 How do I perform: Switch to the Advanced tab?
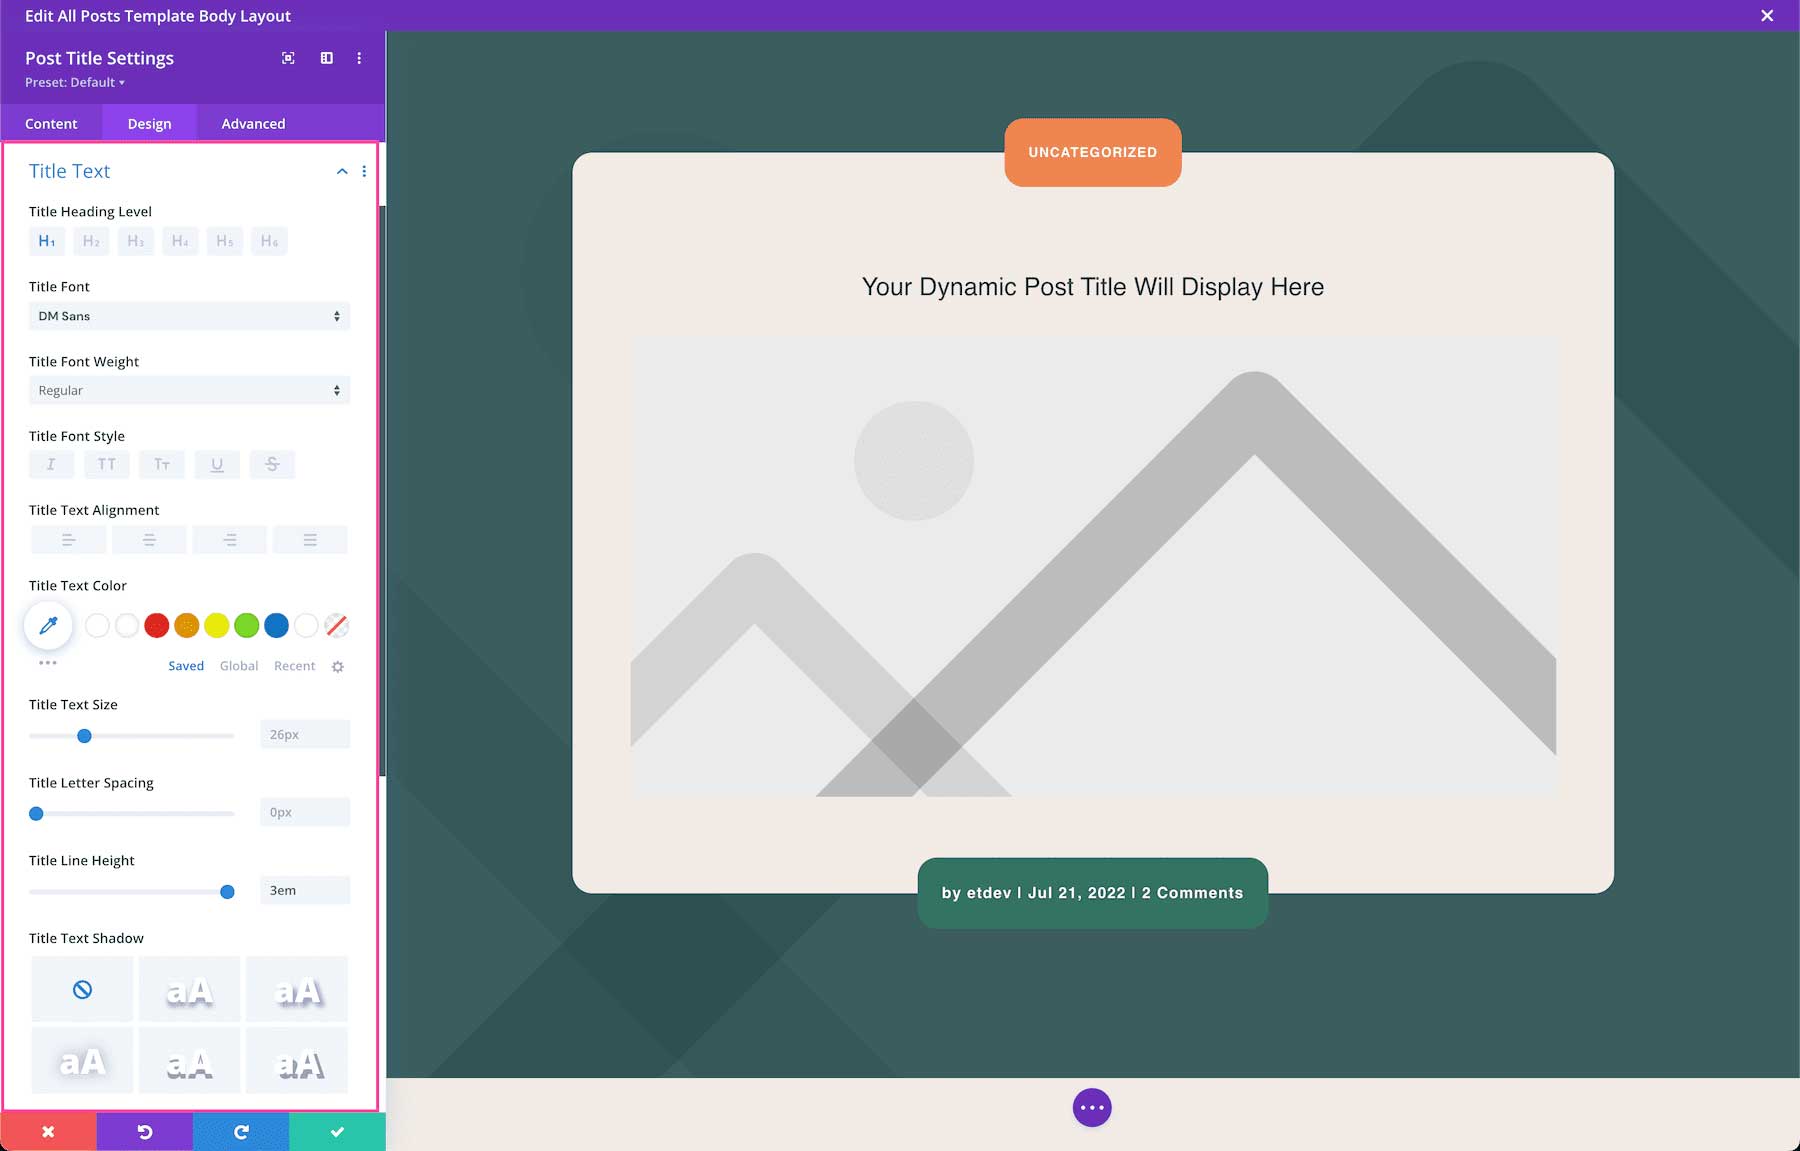pos(252,123)
